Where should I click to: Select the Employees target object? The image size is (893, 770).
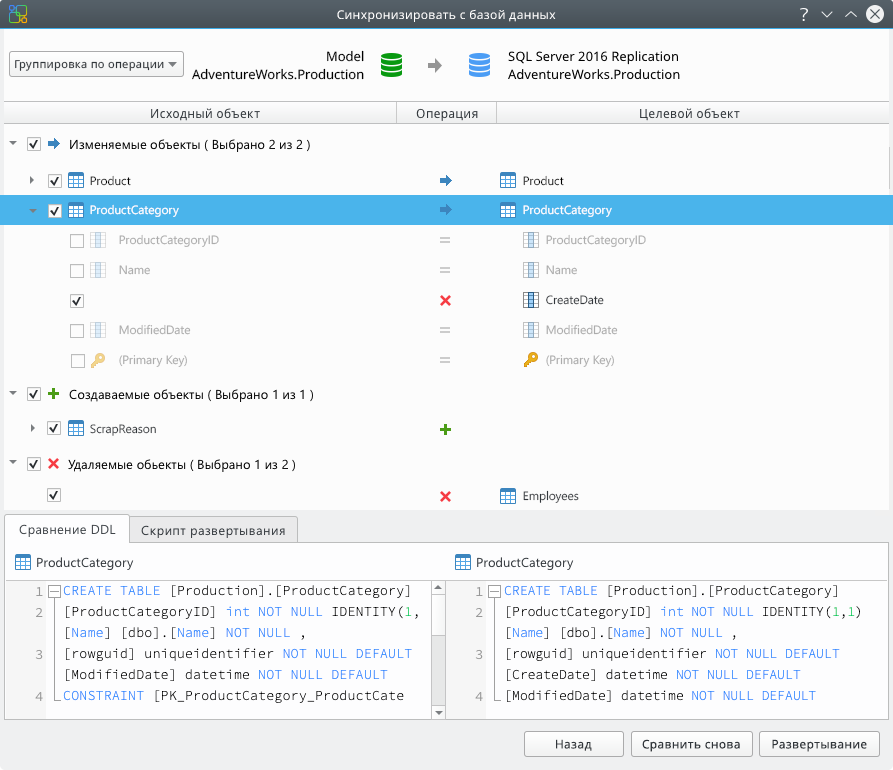click(550, 496)
